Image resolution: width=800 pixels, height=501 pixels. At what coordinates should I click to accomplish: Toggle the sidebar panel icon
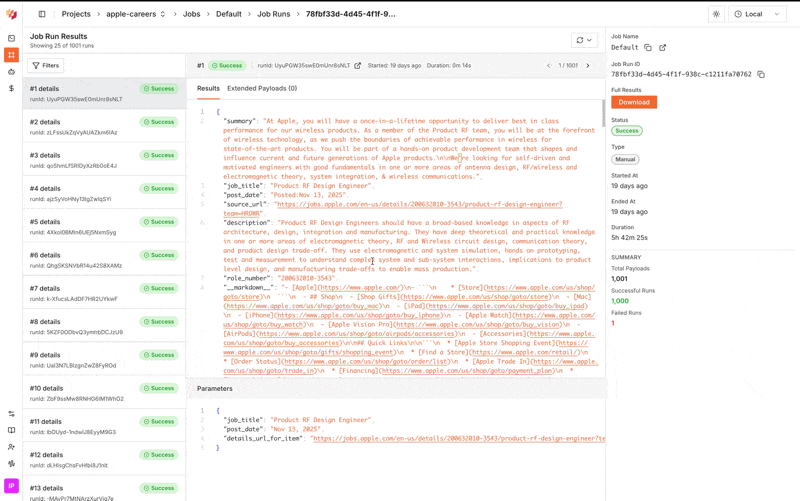(42, 14)
